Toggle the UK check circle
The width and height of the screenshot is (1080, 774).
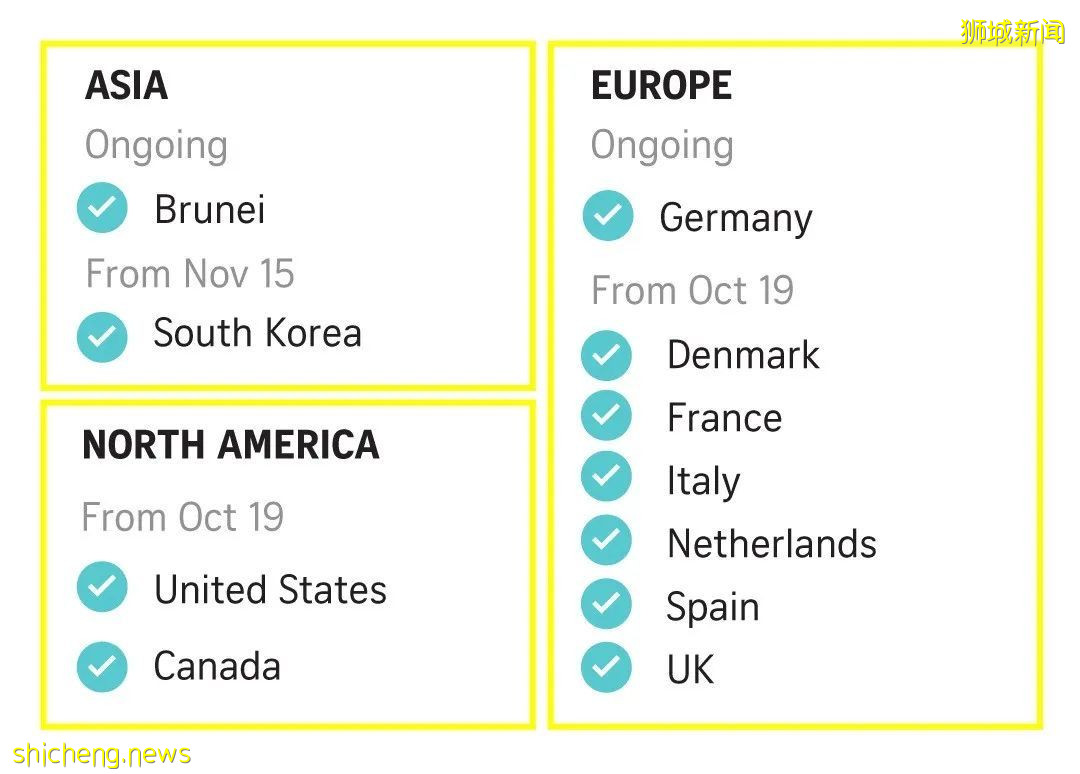click(x=606, y=667)
